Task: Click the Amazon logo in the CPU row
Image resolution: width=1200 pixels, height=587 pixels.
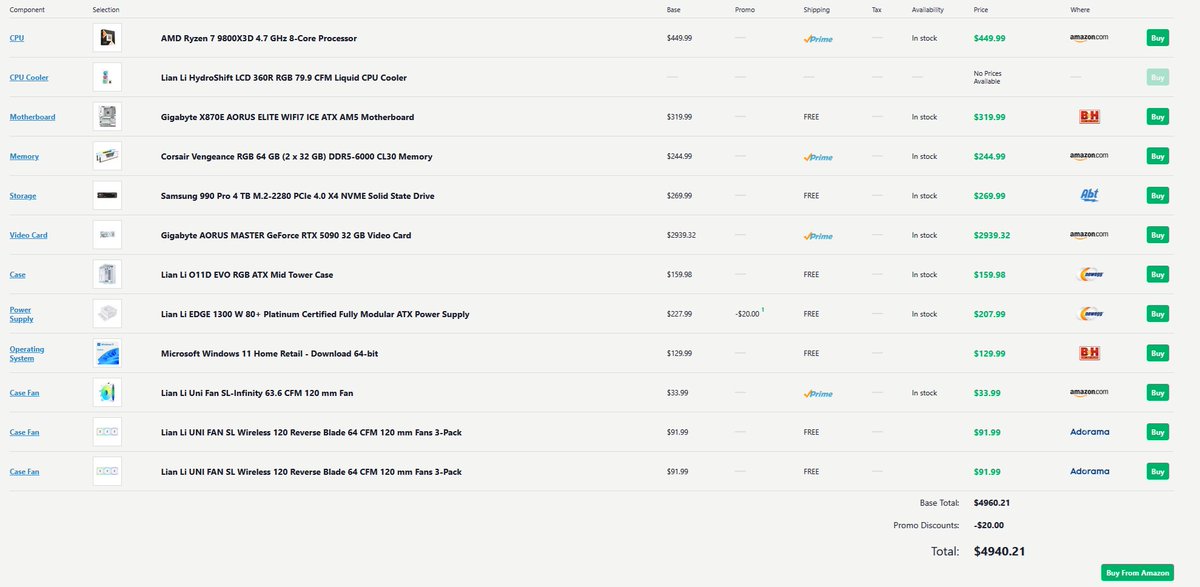Action: click(x=1089, y=38)
